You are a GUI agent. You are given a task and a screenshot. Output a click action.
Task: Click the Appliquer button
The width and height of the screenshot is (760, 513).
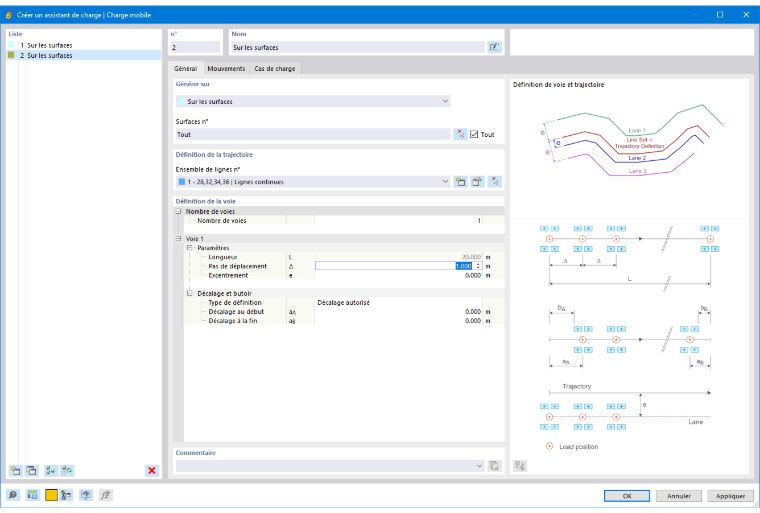(730, 496)
